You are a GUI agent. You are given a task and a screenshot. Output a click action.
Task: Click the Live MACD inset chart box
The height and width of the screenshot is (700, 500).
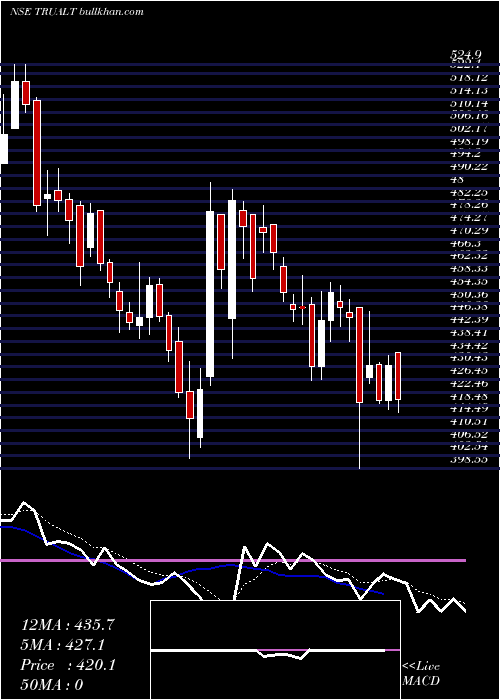point(275,650)
